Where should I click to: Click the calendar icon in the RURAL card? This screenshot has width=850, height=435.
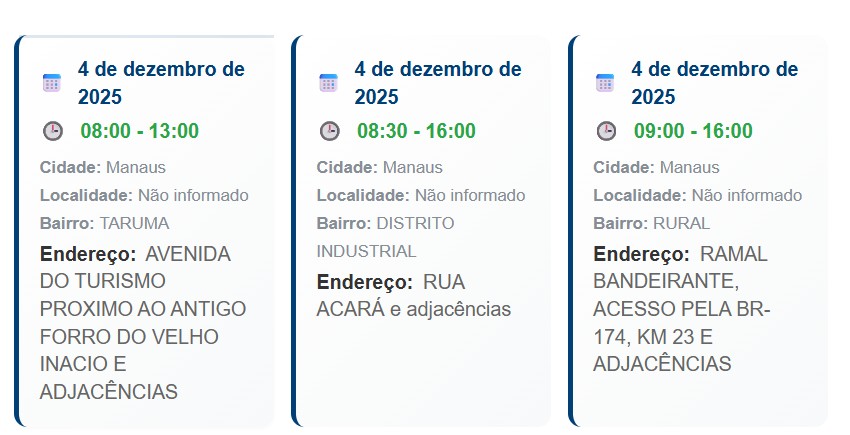point(605,83)
